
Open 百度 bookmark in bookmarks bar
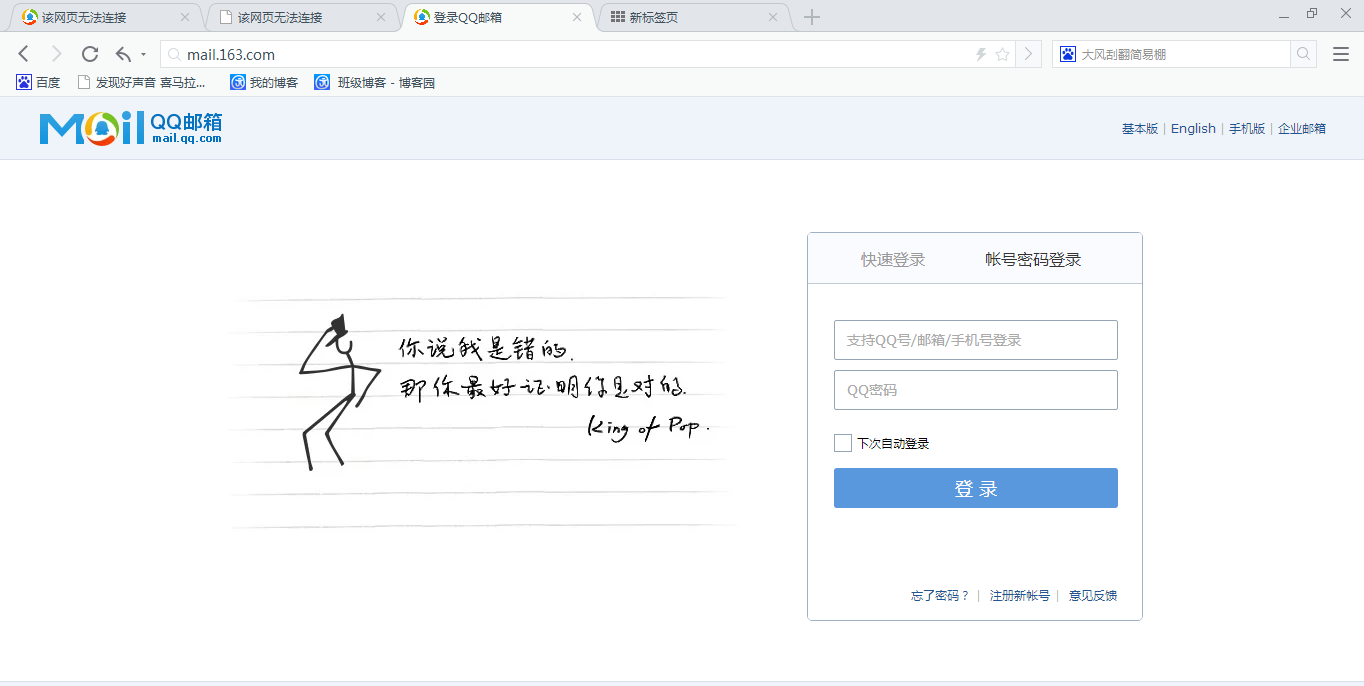point(38,83)
